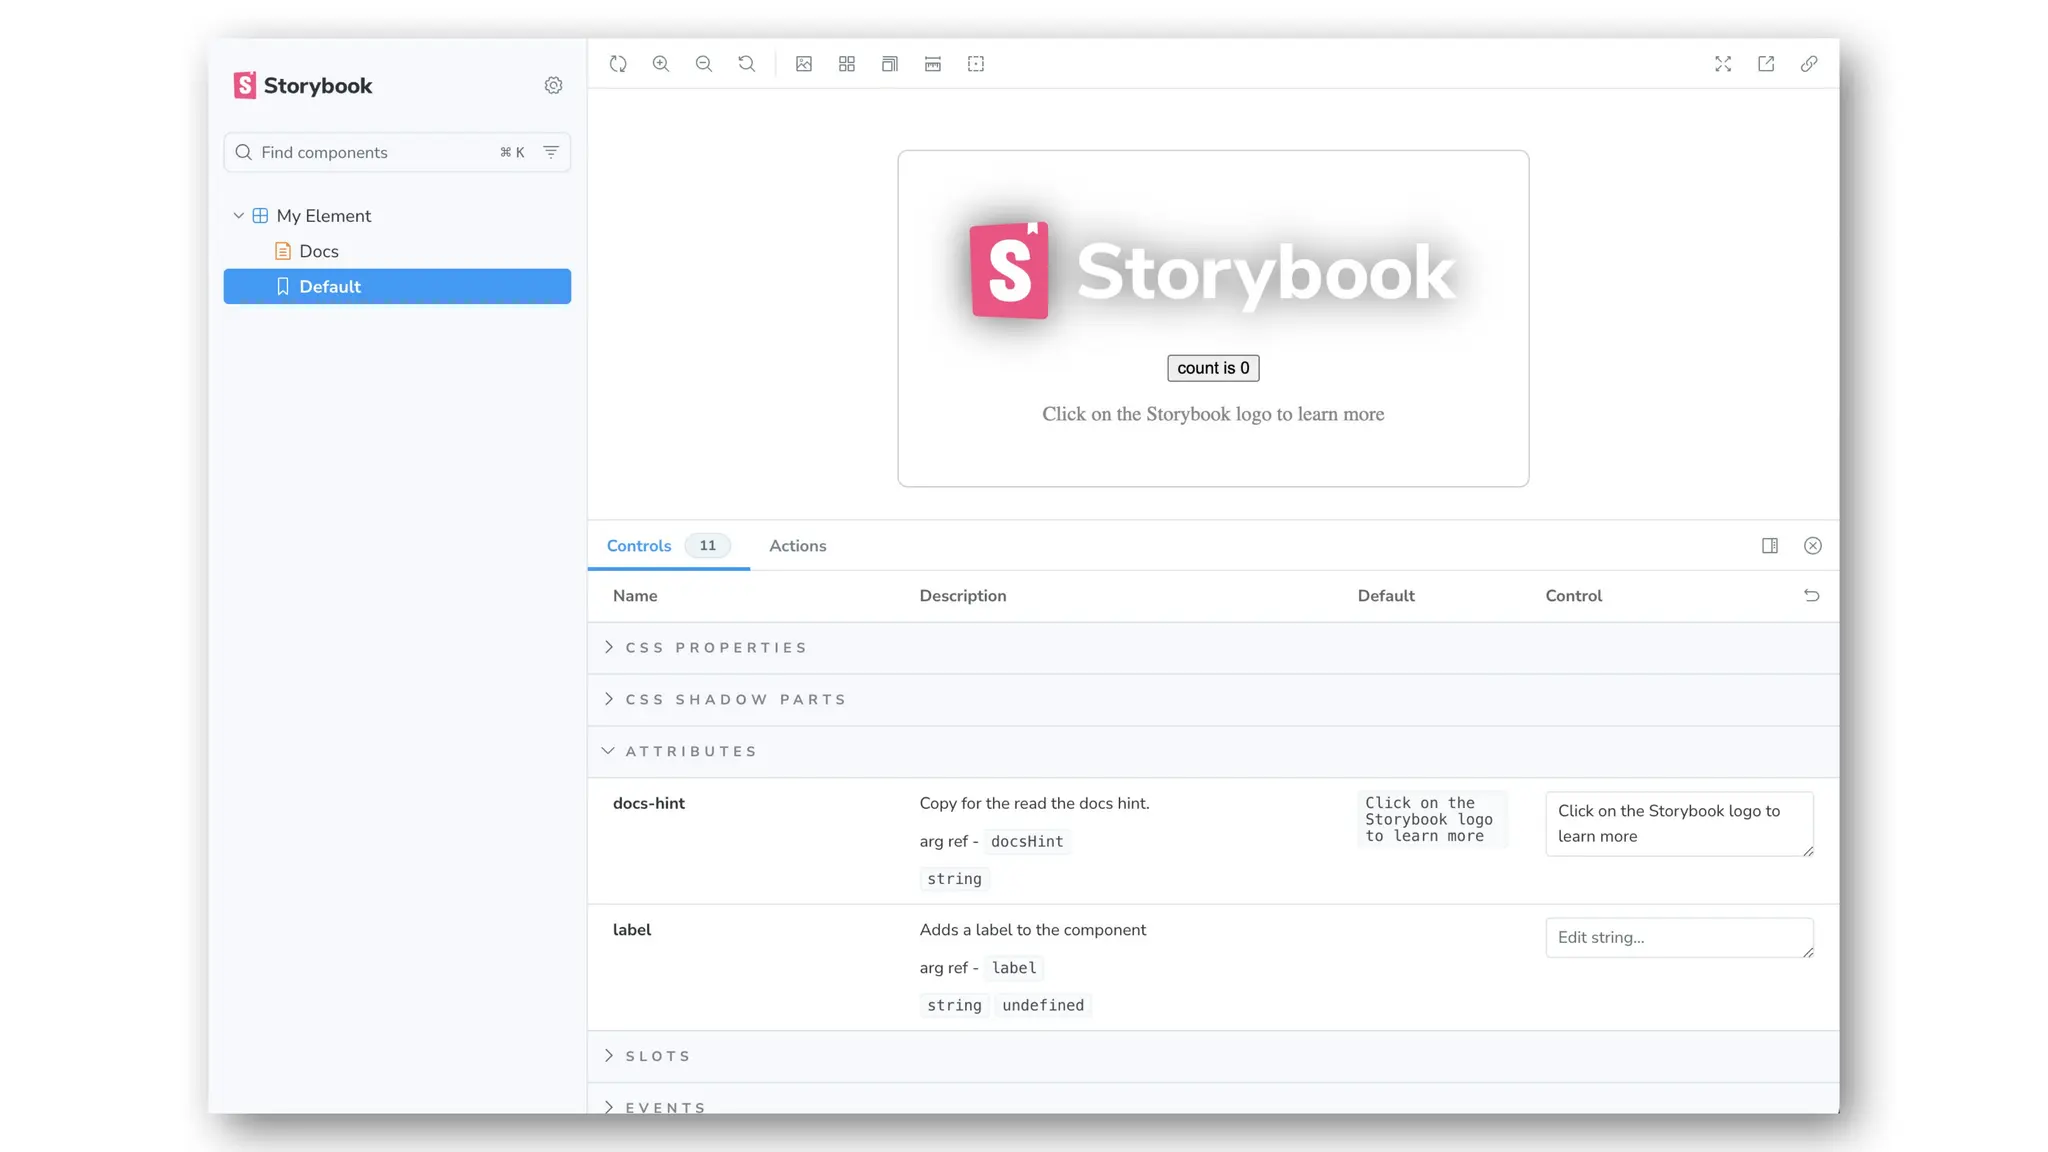Viewport: 2048px width, 1152px height.
Task: Zoom in on the story preview
Action: (661, 64)
